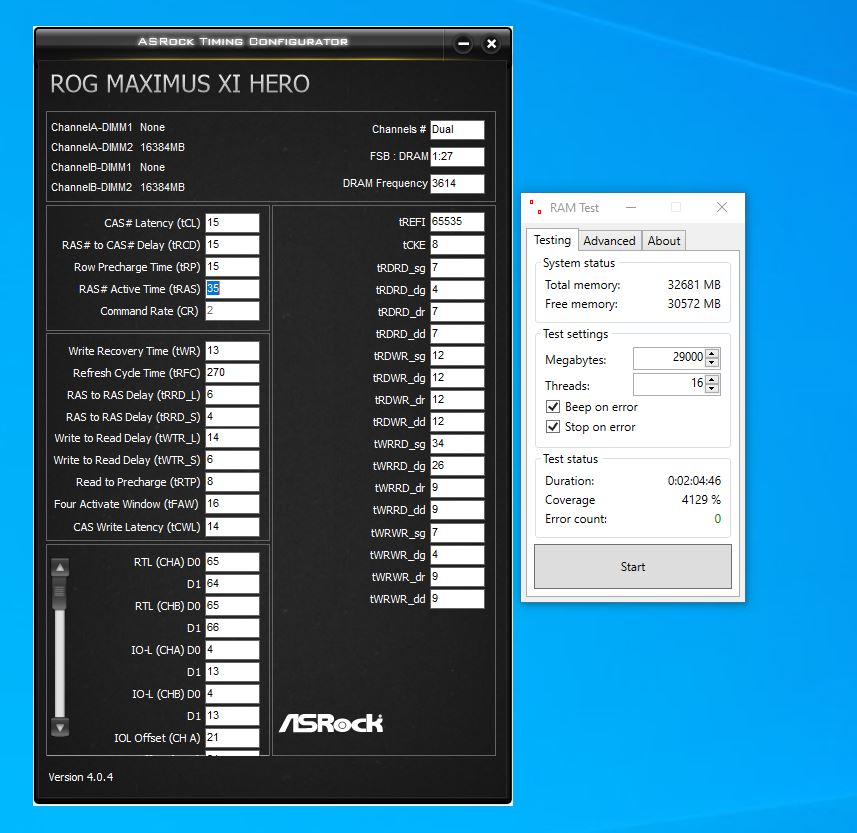The image size is (857, 833).
Task: Click the RAM Test app icon
Action: [536, 208]
